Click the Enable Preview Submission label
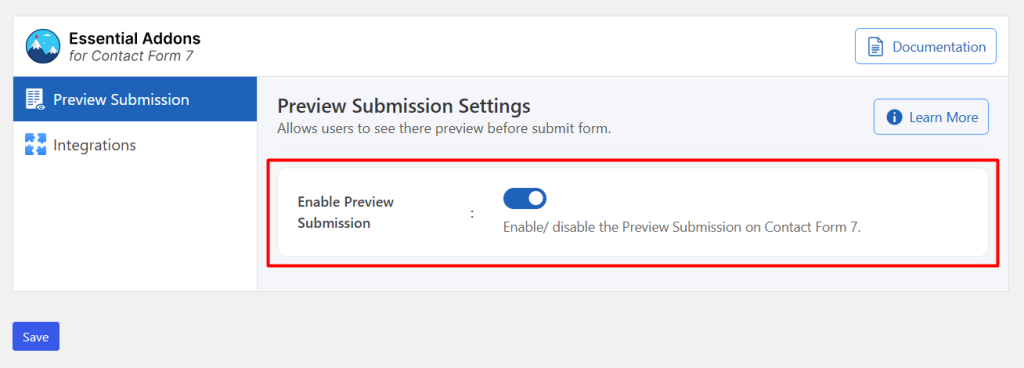This screenshot has width=1024, height=368. [345, 212]
